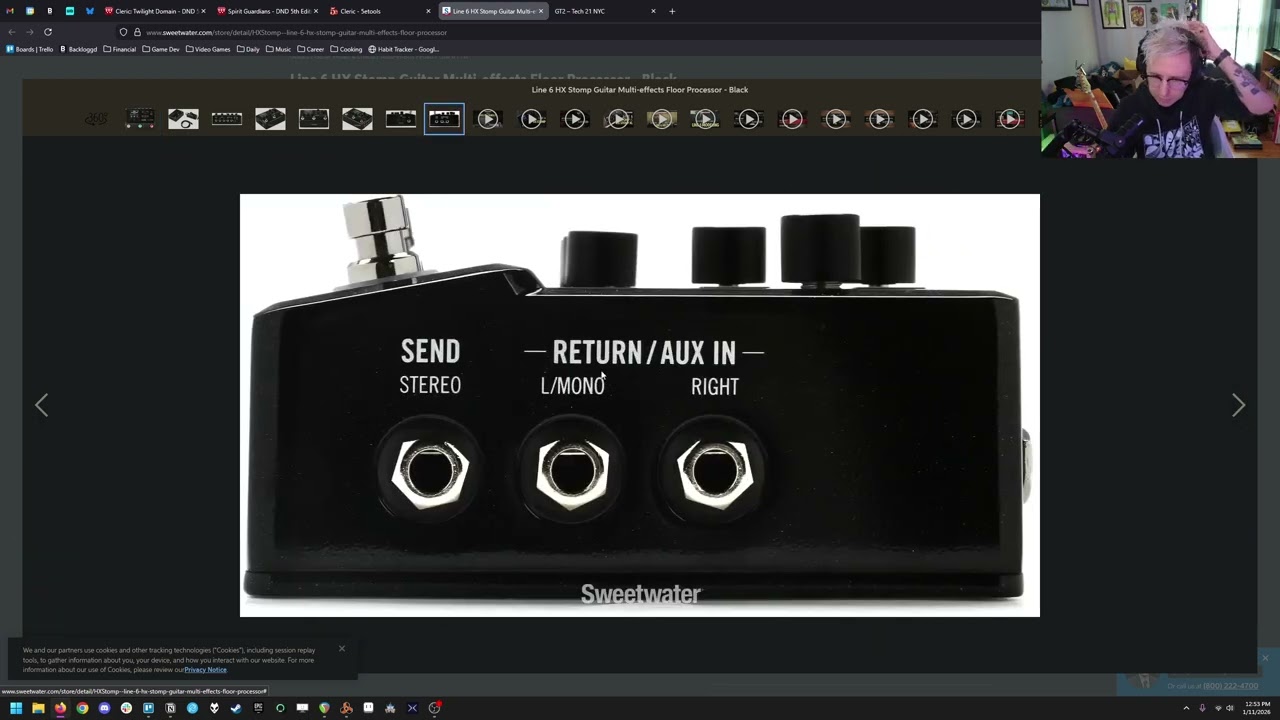Open Chrome from taskbar
Viewport: 1280px width, 720px height.
[82, 708]
